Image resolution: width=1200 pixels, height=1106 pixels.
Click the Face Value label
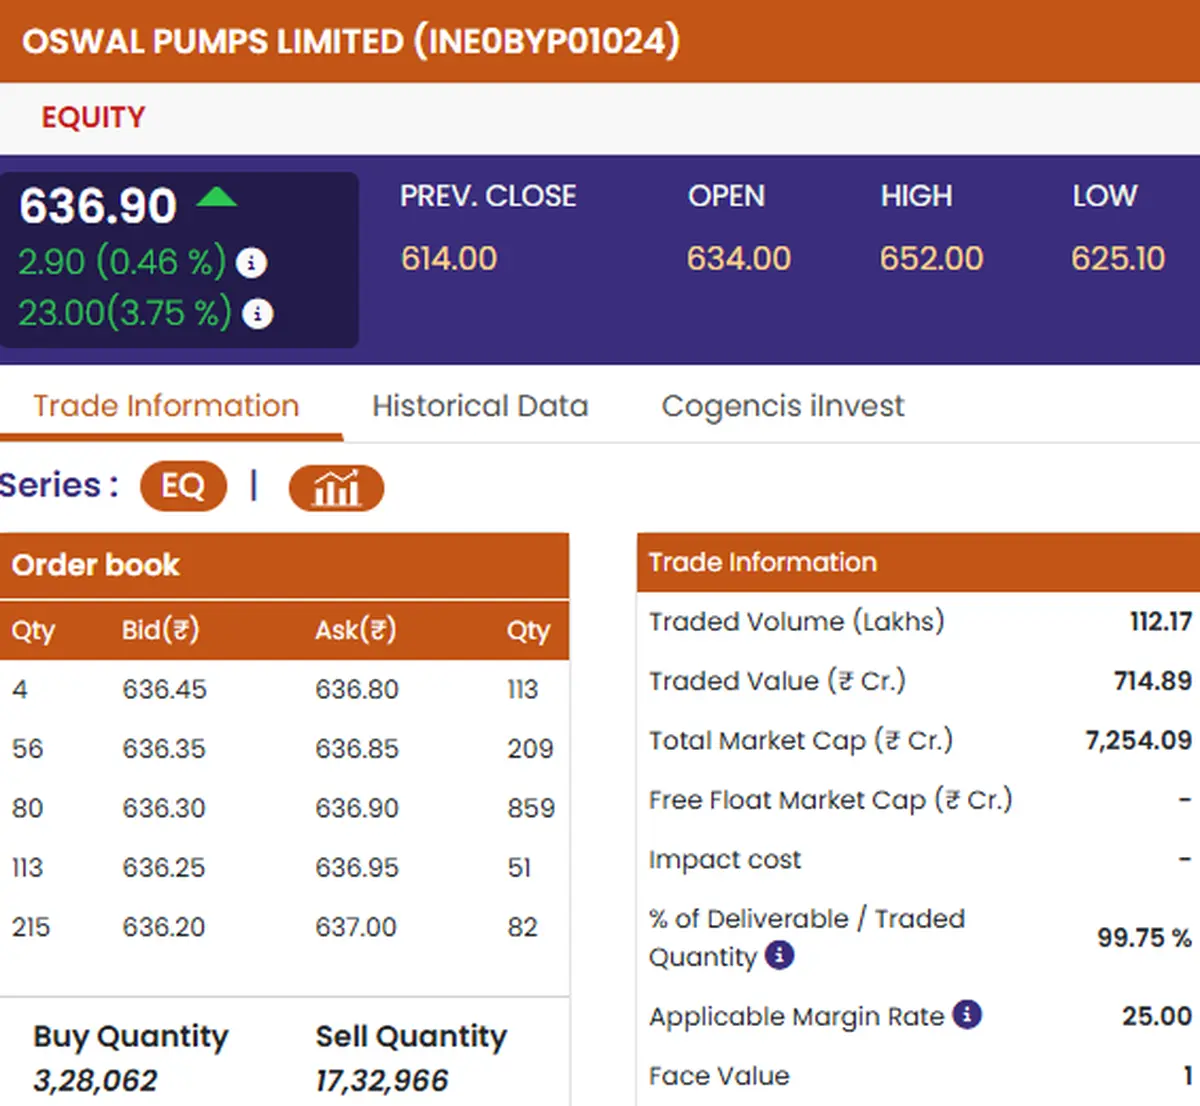tap(719, 1076)
